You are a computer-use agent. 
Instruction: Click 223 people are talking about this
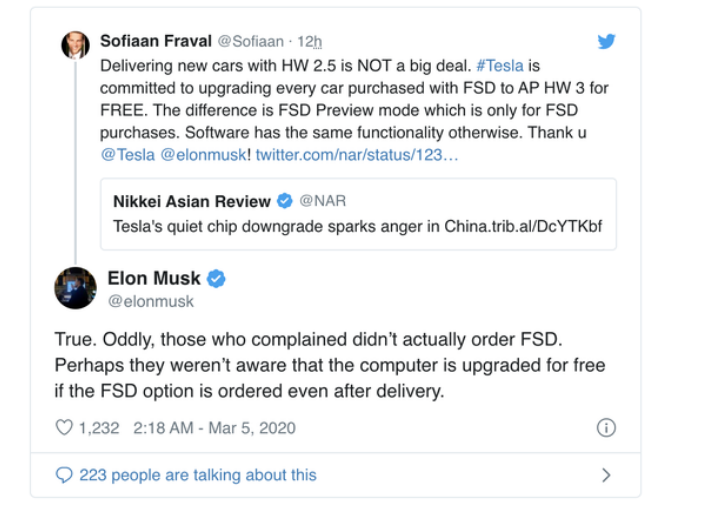pyautogui.click(x=198, y=475)
